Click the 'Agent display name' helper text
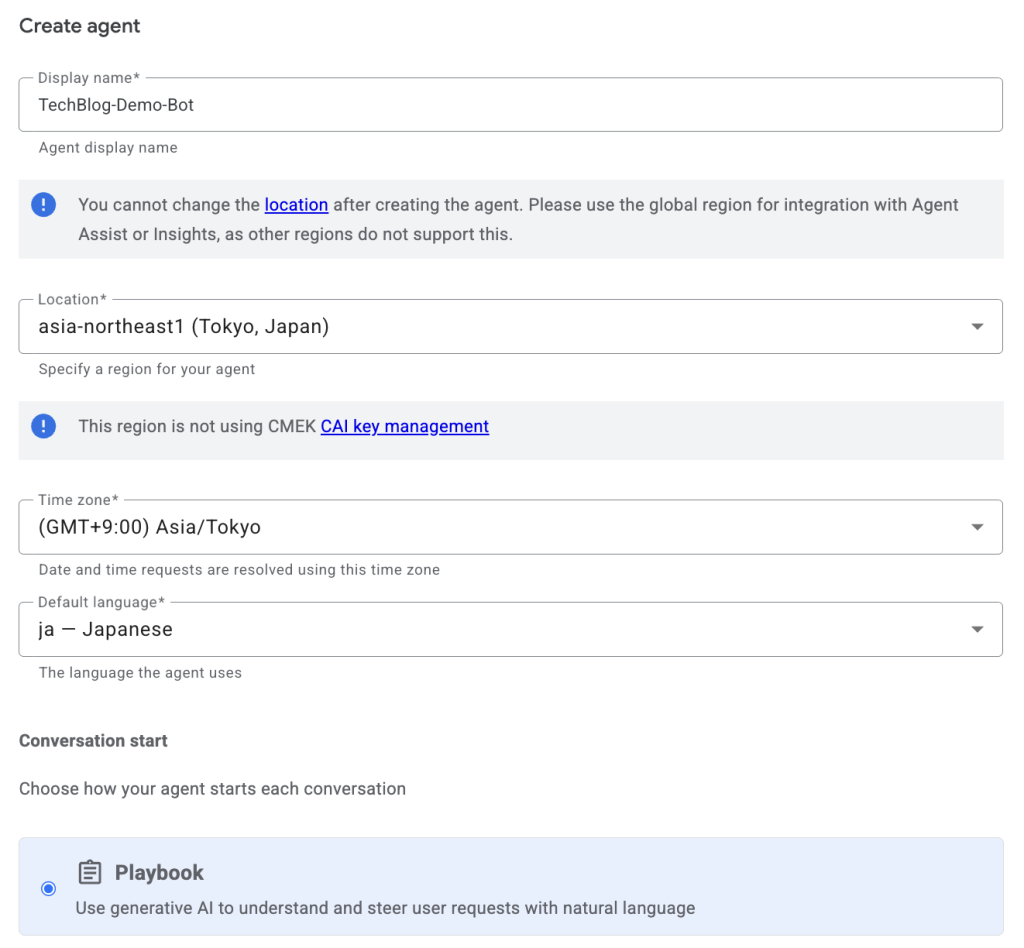Image resolution: width=1024 pixels, height=948 pixels. click(x=108, y=148)
